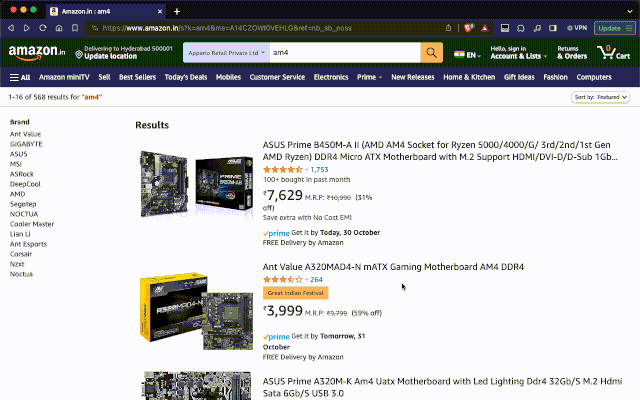640x400 pixels.
Task: Open Mobiles in navigation bar
Action: (228, 77)
